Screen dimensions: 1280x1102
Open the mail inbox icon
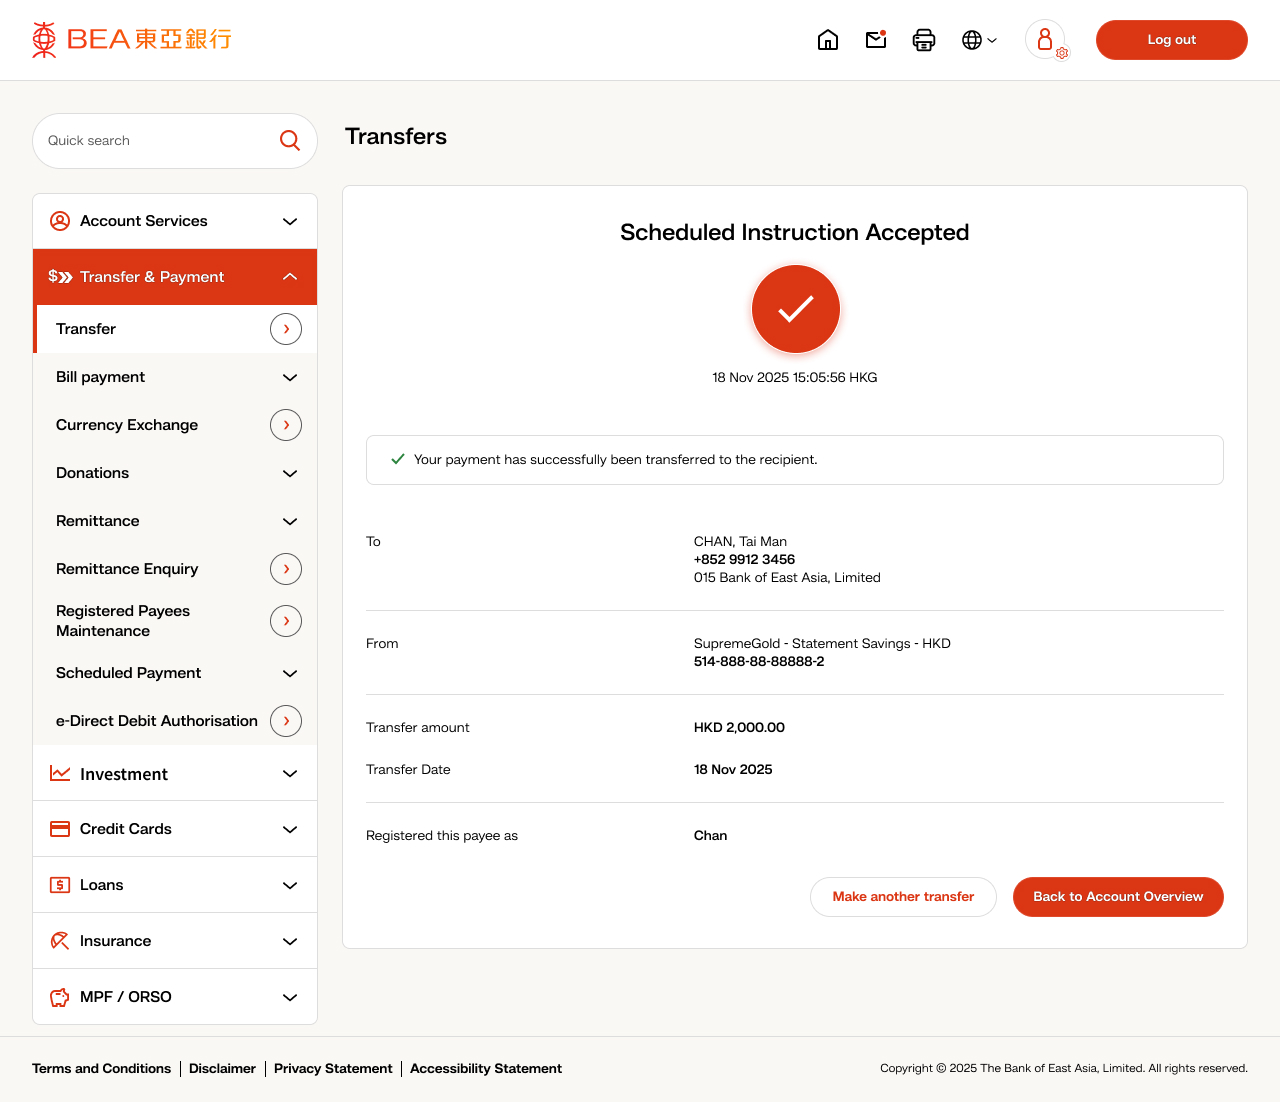[876, 40]
